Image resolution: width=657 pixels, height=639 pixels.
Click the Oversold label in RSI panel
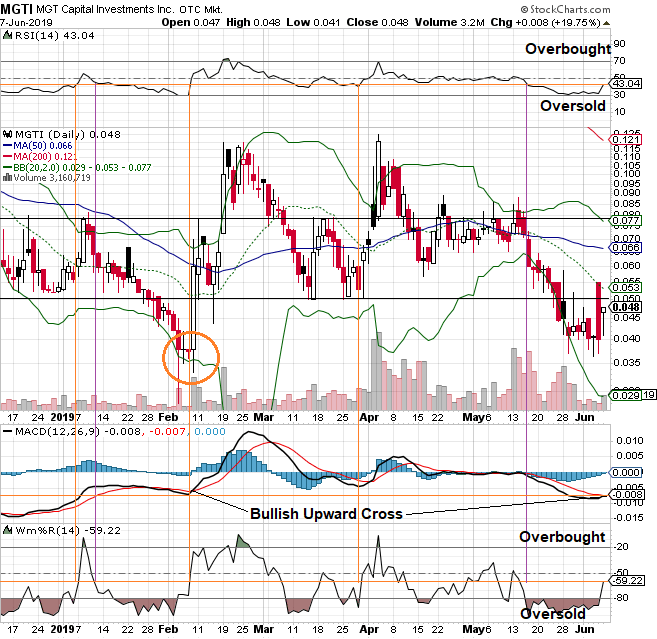pyautogui.click(x=573, y=106)
